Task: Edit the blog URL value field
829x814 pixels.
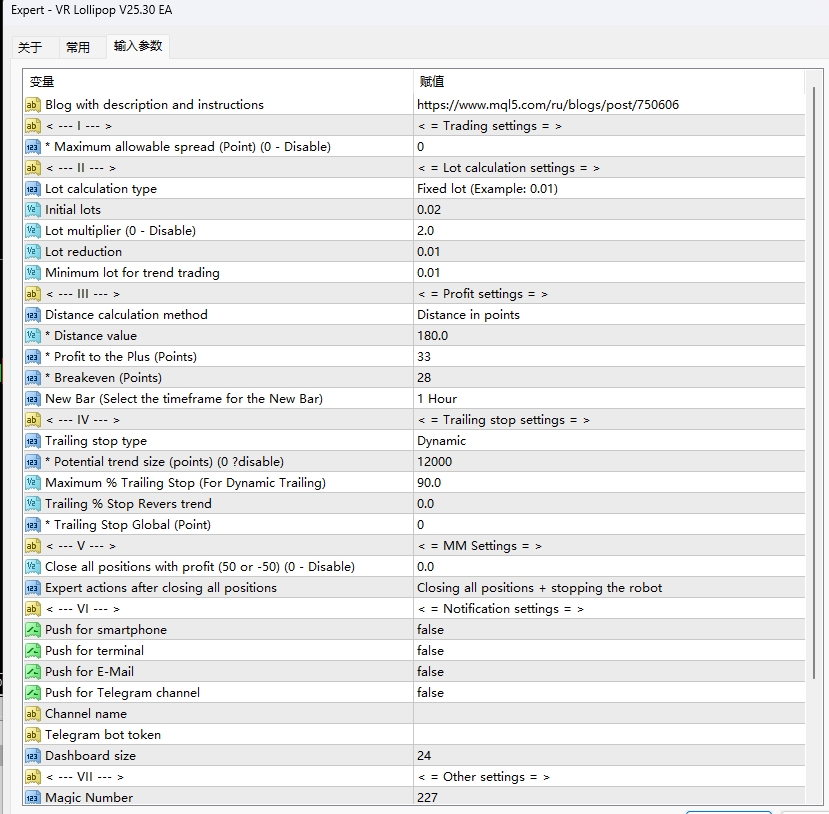Action: tap(609, 105)
